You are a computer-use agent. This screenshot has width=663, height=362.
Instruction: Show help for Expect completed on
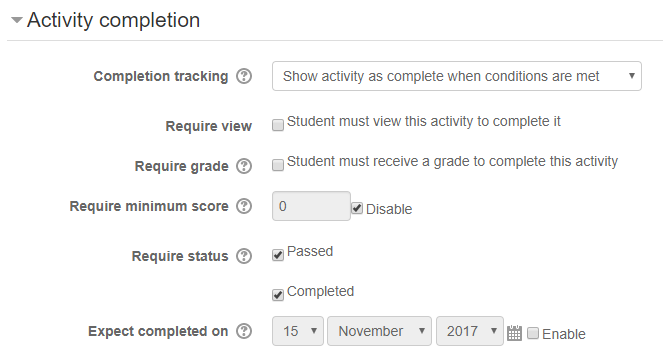tap(244, 331)
